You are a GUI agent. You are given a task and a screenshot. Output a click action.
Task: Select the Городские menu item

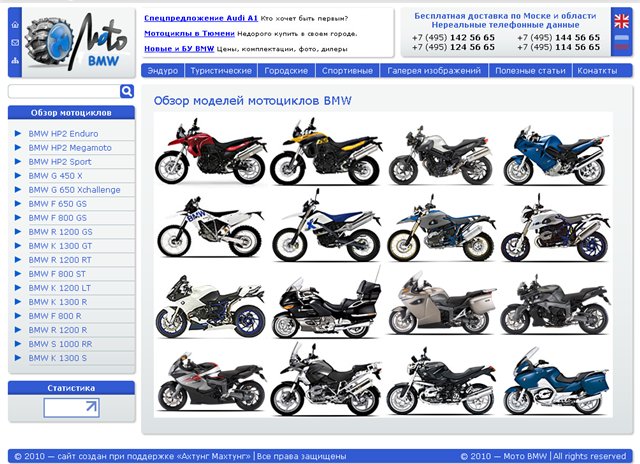(x=286, y=71)
